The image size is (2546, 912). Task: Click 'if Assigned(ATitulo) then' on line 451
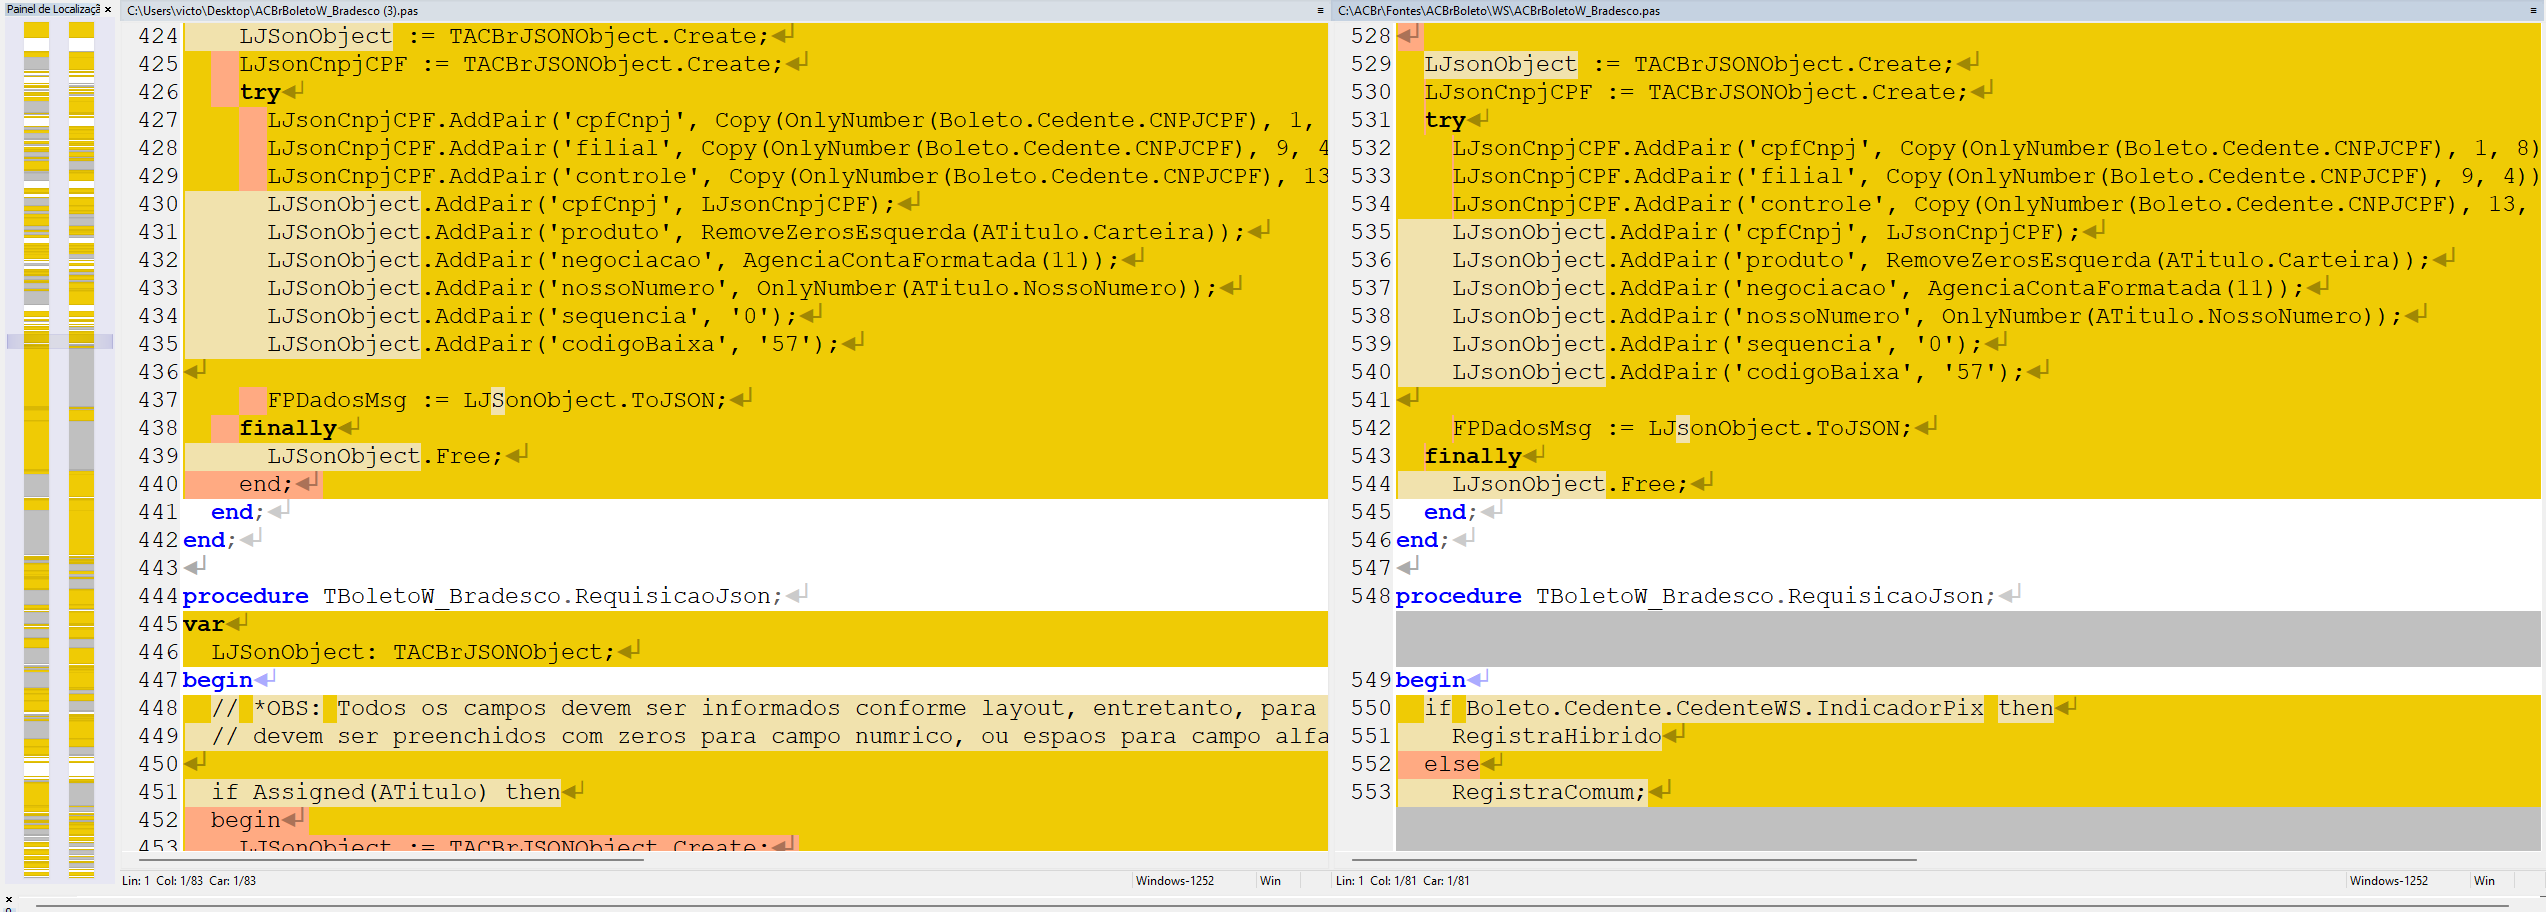coord(386,792)
